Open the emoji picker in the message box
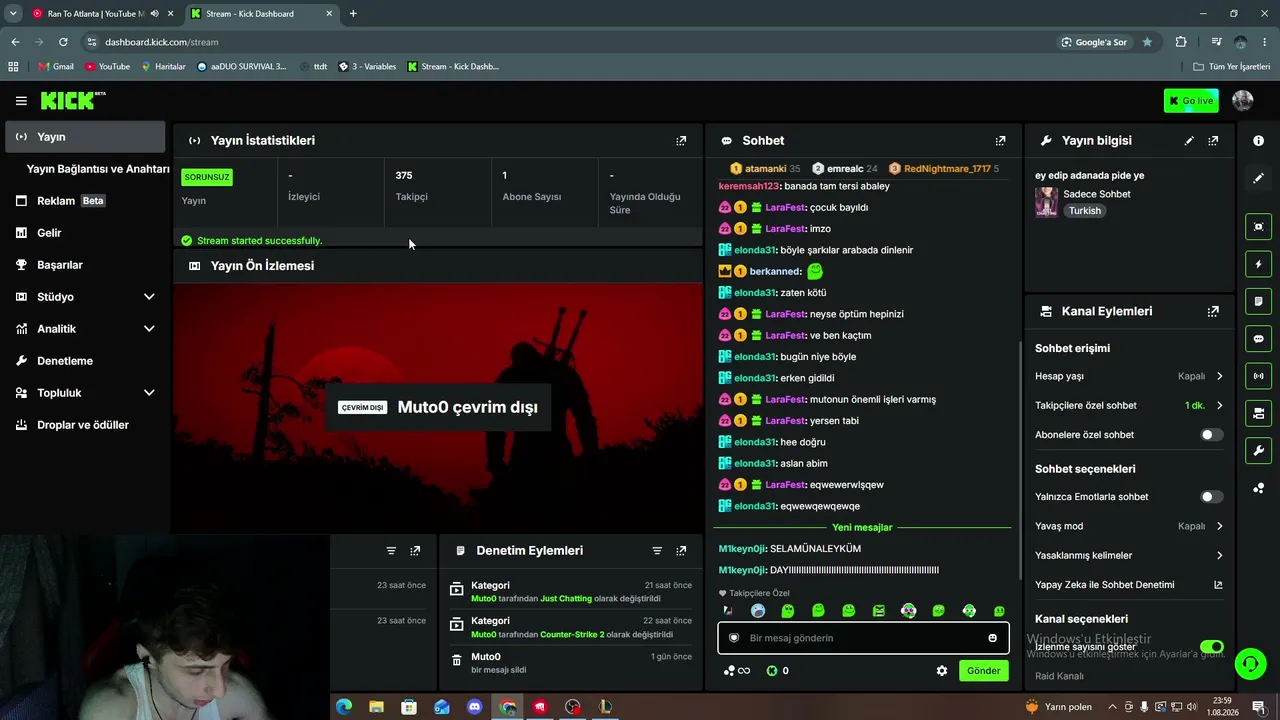The width and height of the screenshot is (1280, 720). [x=992, y=638]
